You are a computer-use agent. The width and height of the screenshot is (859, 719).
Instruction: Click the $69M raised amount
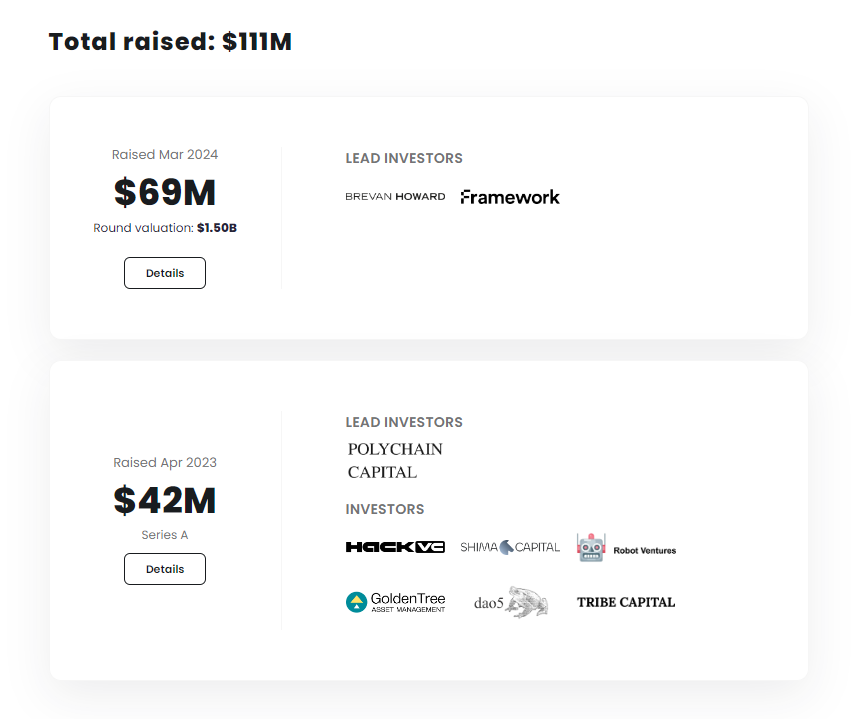pyautogui.click(x=165, y=192)
